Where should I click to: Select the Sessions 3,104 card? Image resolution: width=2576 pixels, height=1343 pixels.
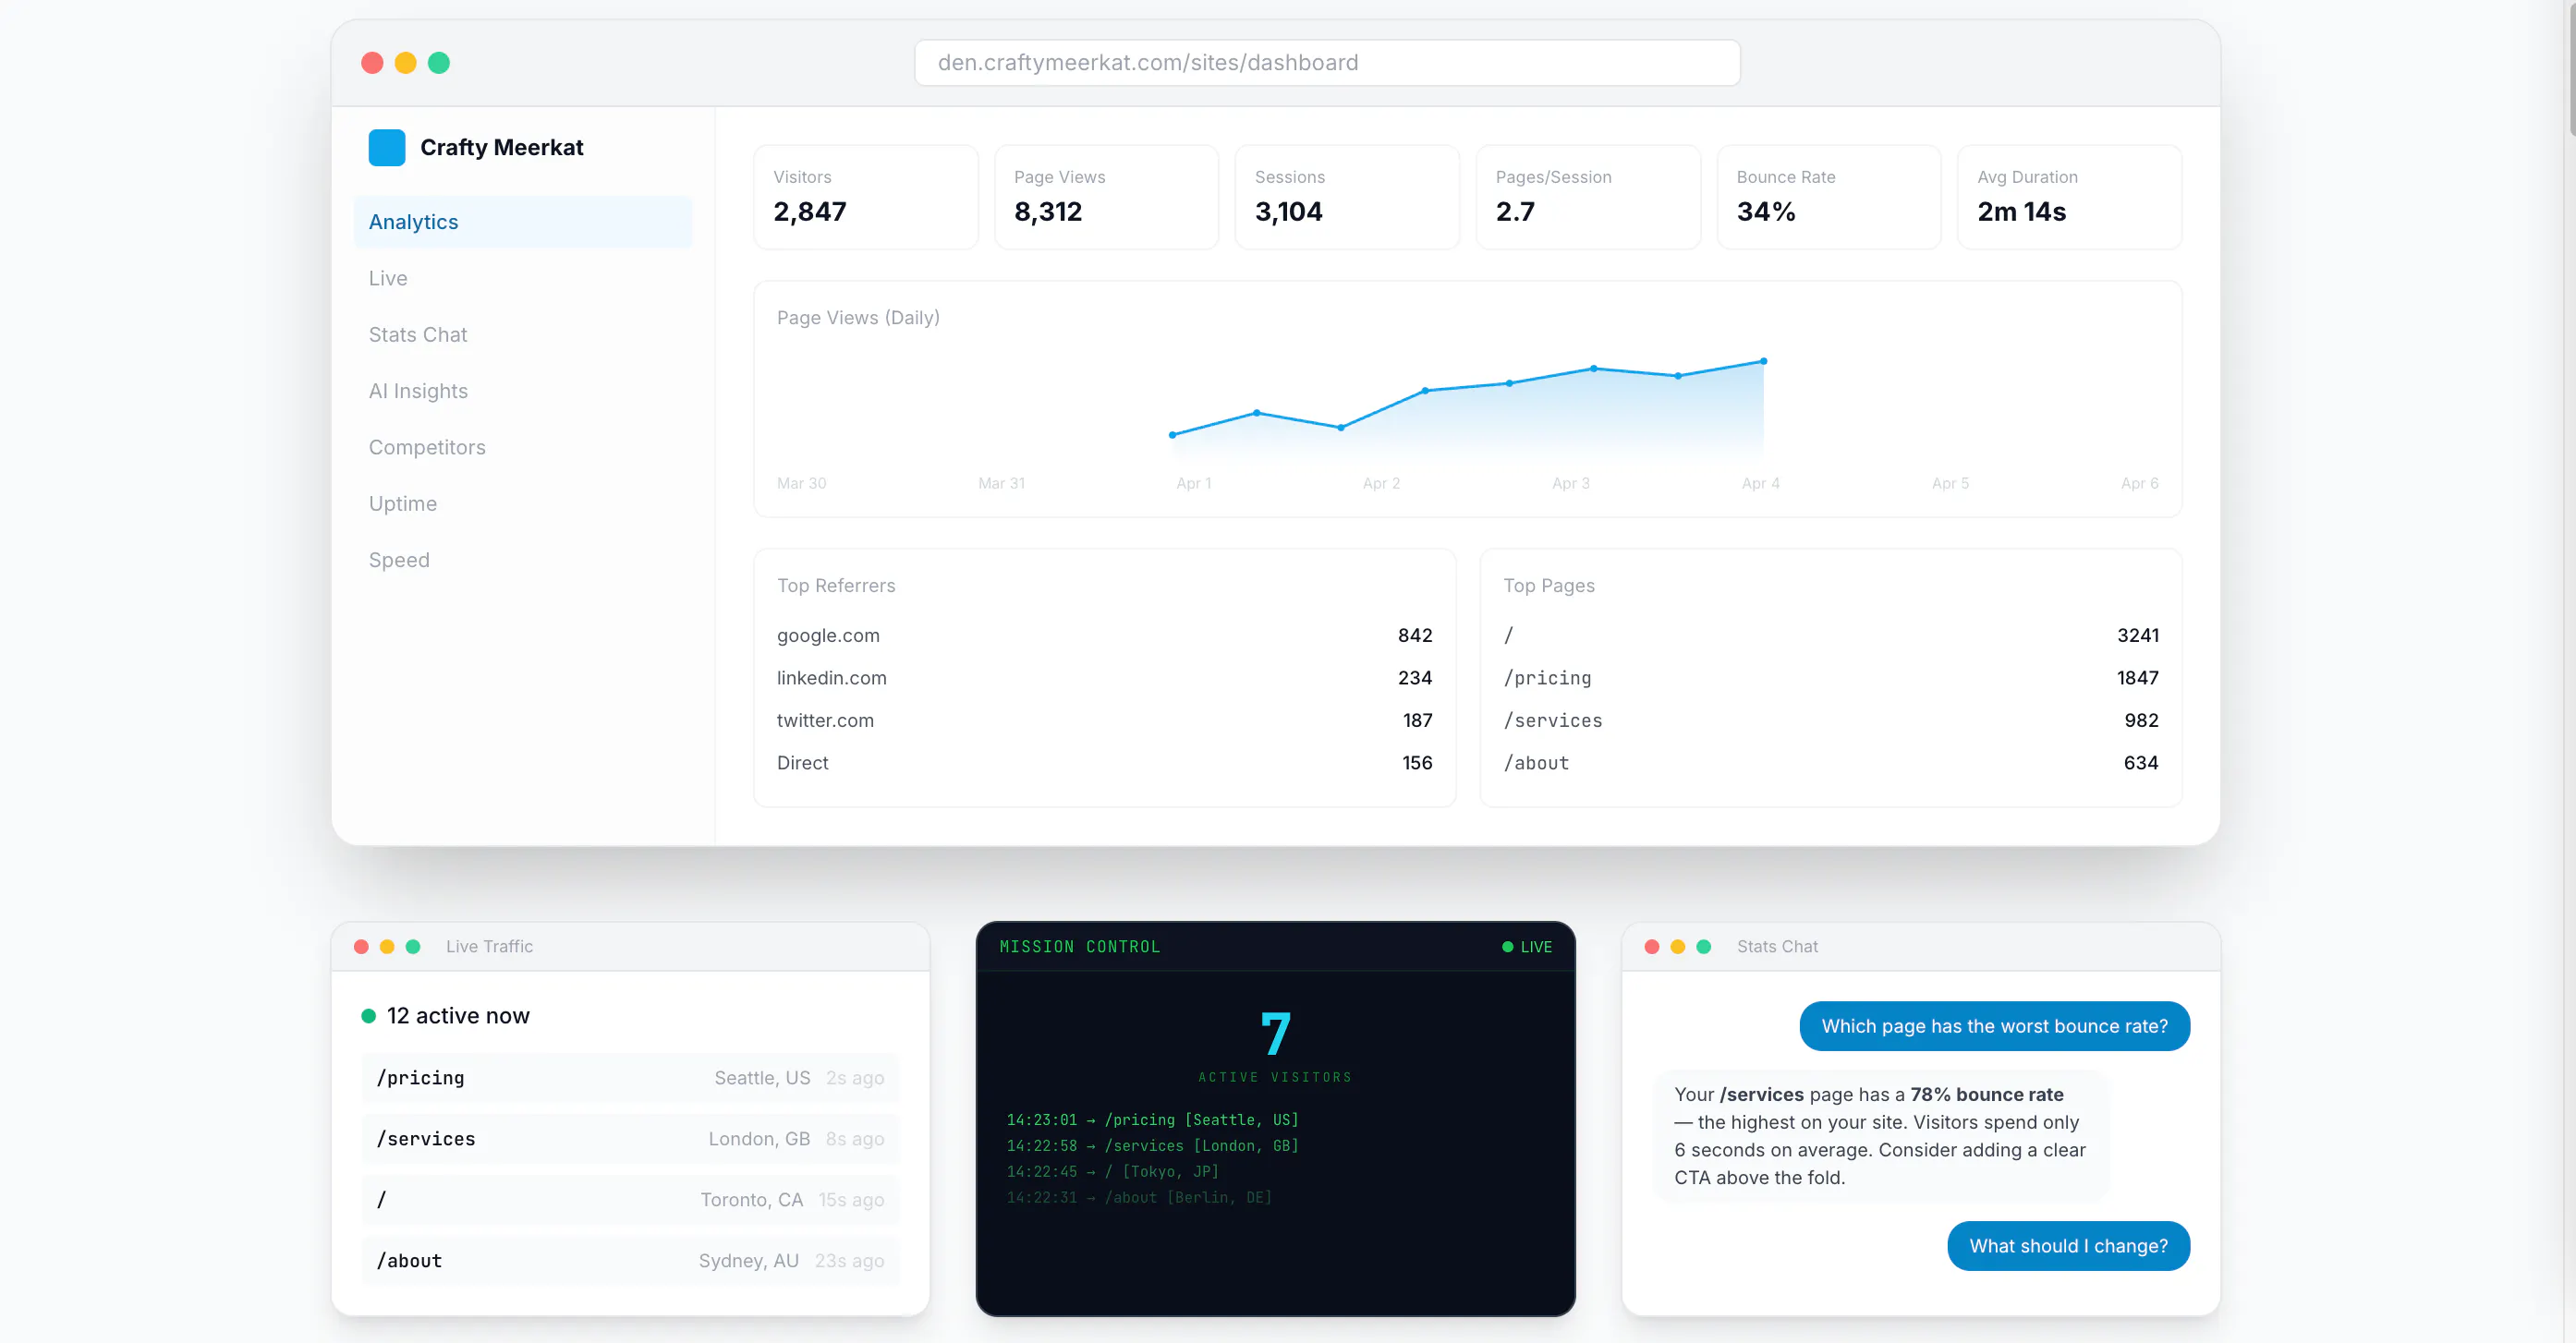(1347, 197)
